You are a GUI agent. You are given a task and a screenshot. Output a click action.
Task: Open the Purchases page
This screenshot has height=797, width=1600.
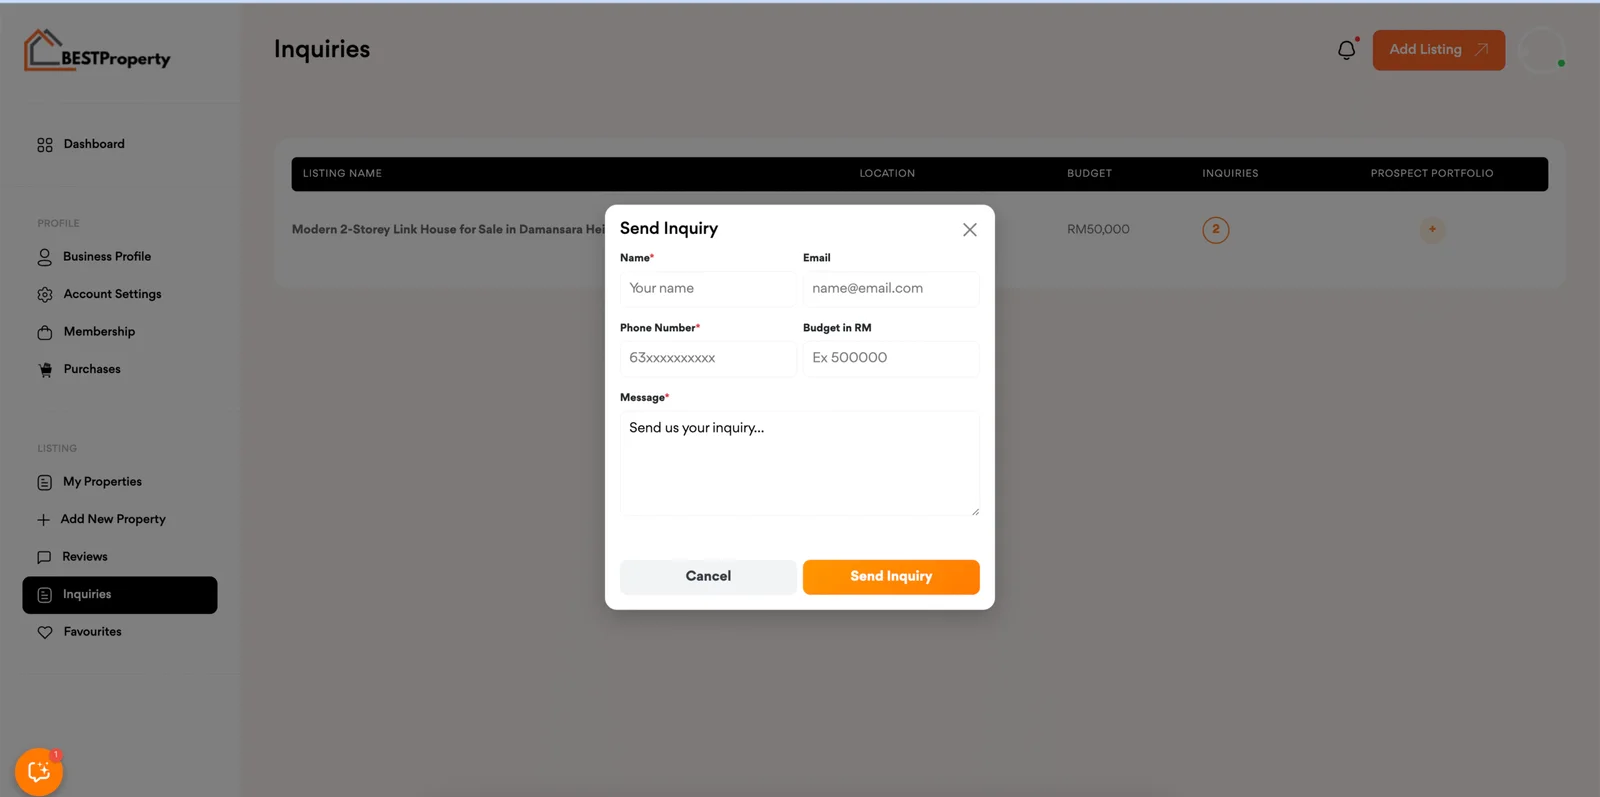pyautogui.click(x=92, y=369)
